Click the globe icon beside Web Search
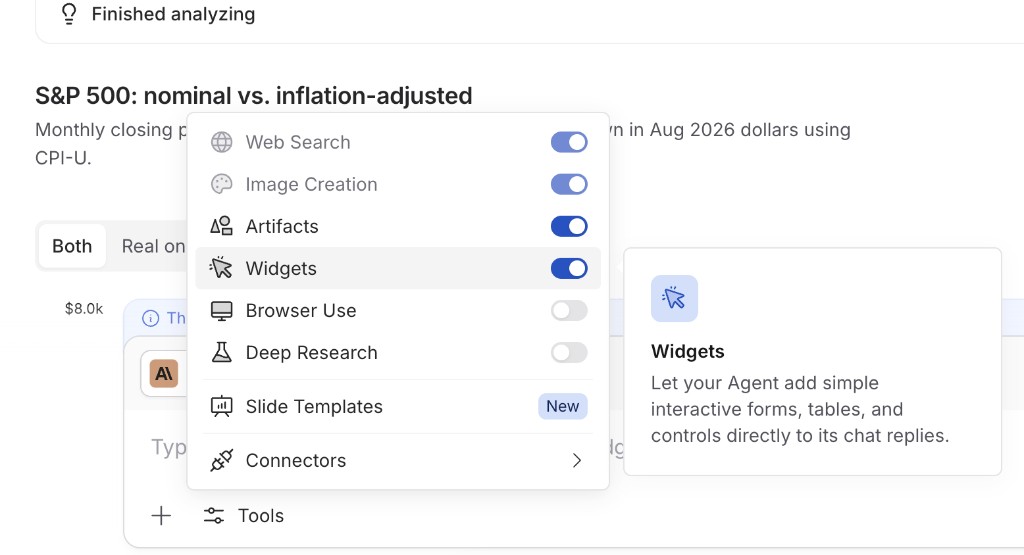 coord(221,142)
